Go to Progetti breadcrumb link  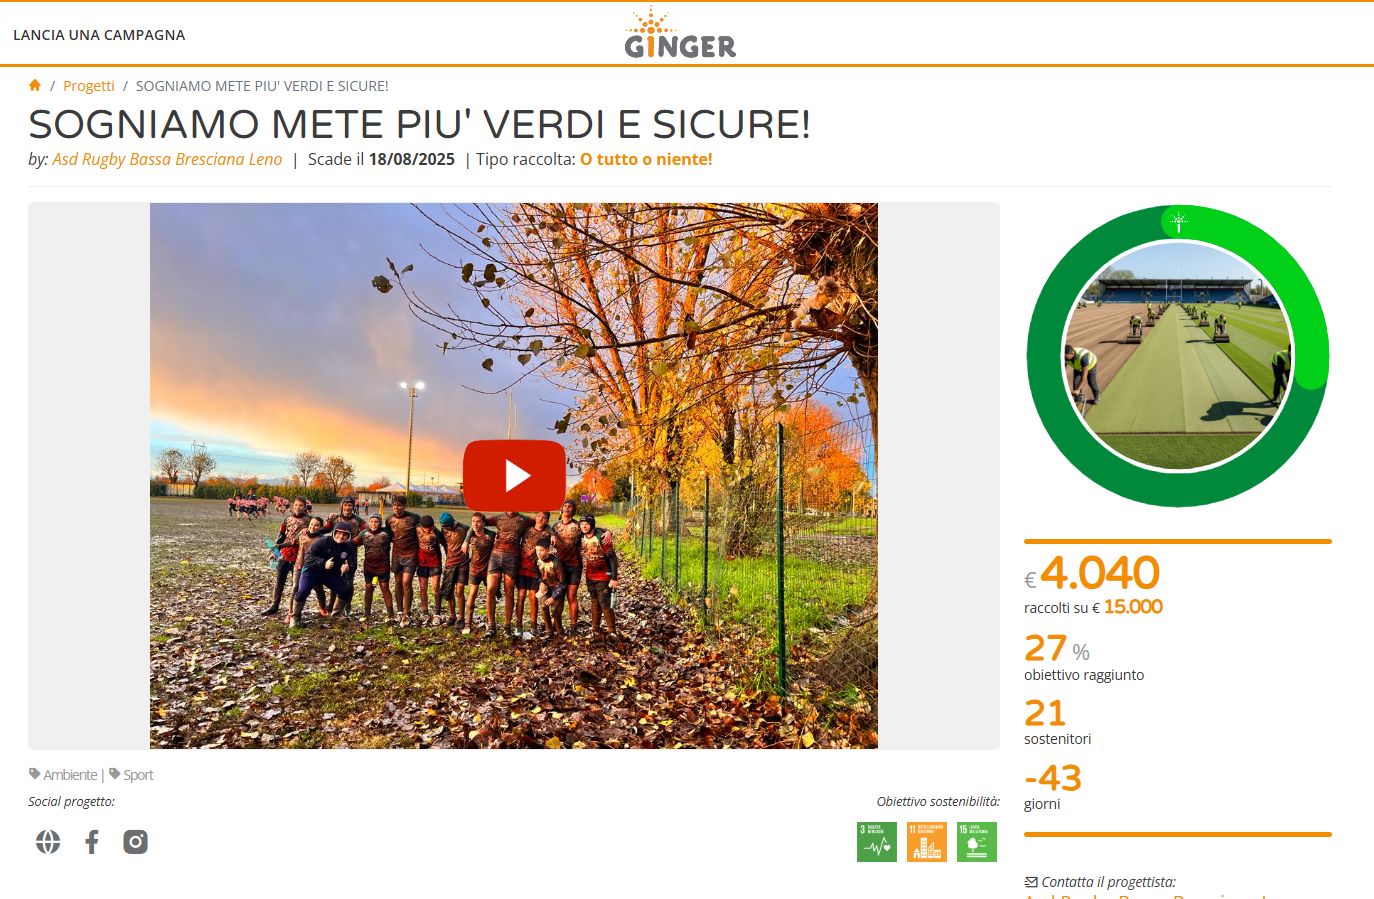pyautogui.click(x=89, y=86)
